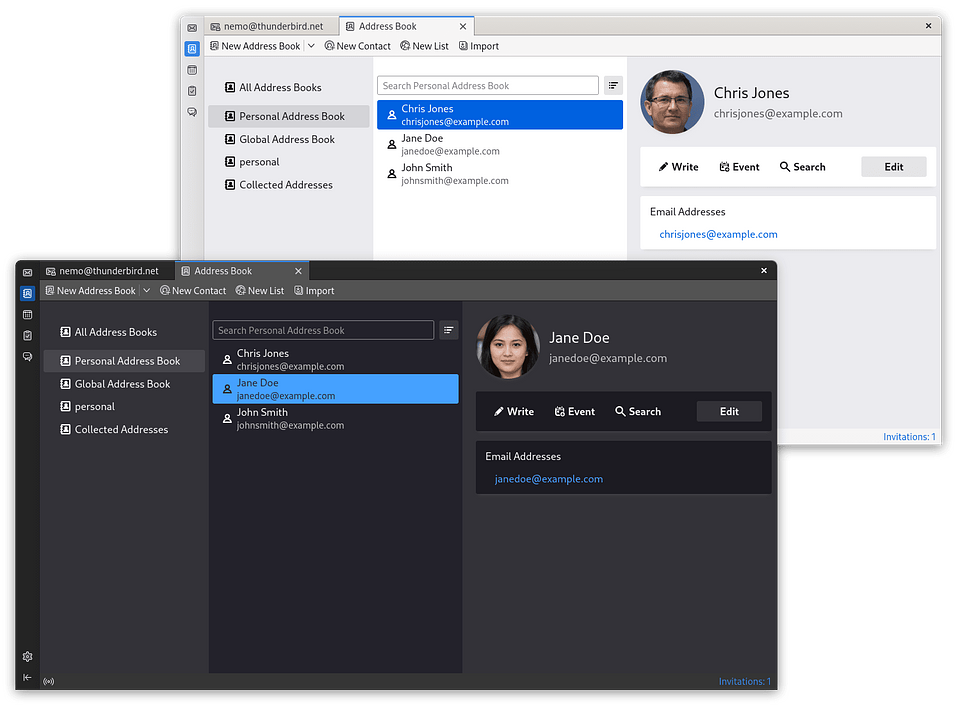
Task: Click the janedoe@example.com email link
Action: 549,479
